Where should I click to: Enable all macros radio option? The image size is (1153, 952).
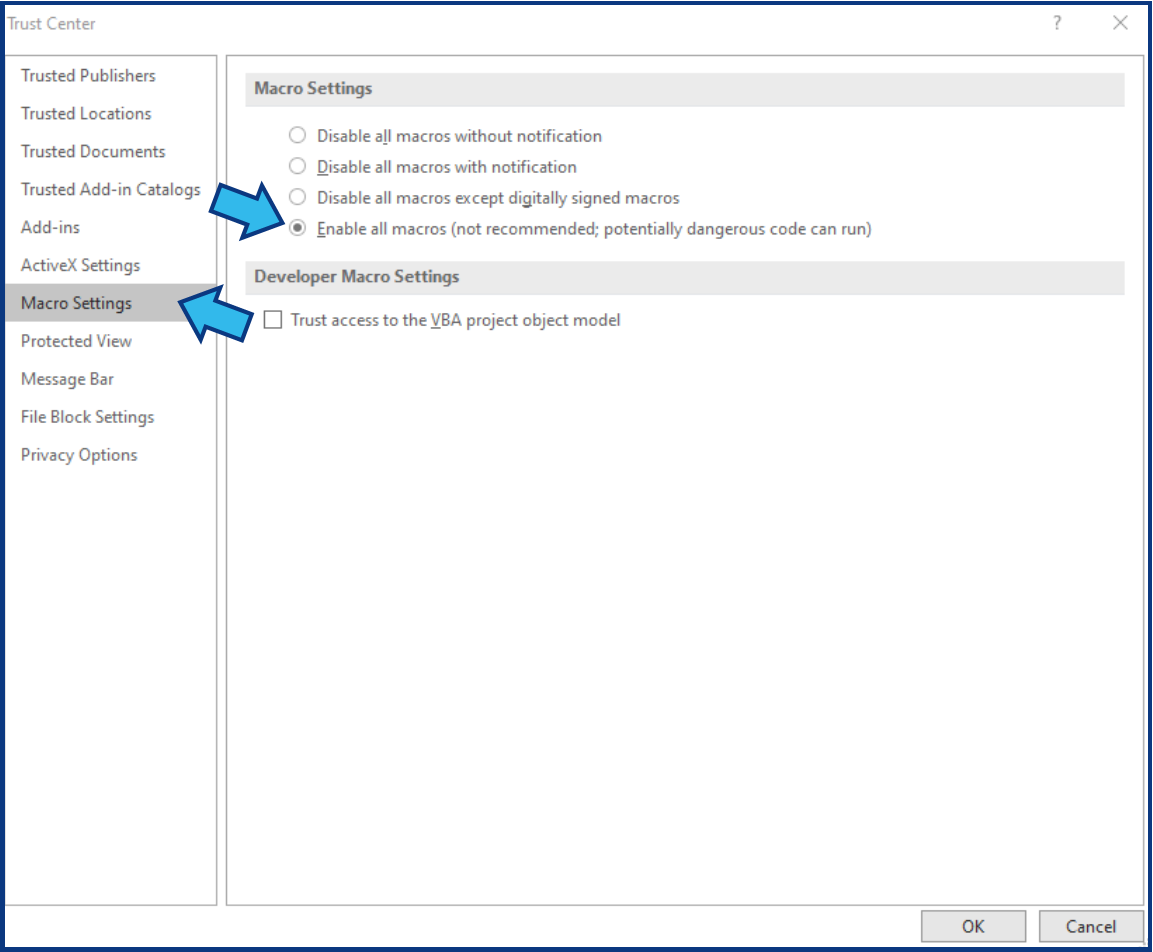point(299,226)
